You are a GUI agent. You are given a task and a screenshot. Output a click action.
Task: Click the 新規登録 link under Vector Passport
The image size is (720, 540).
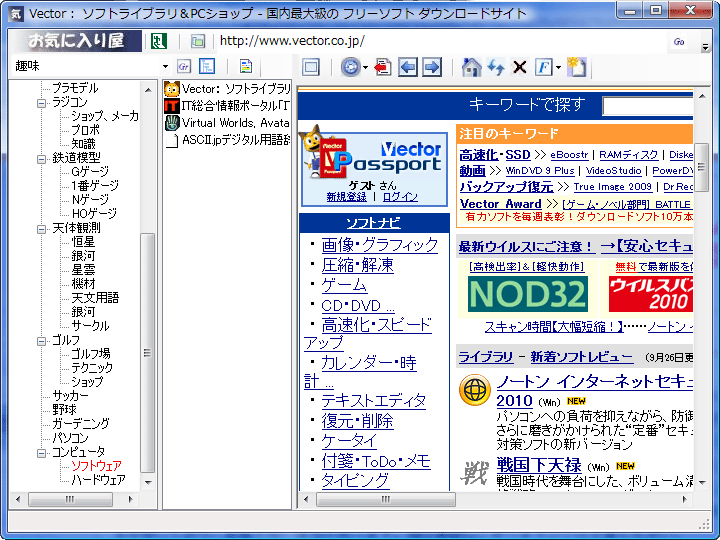pyautogui.click(x=346, y=197)
